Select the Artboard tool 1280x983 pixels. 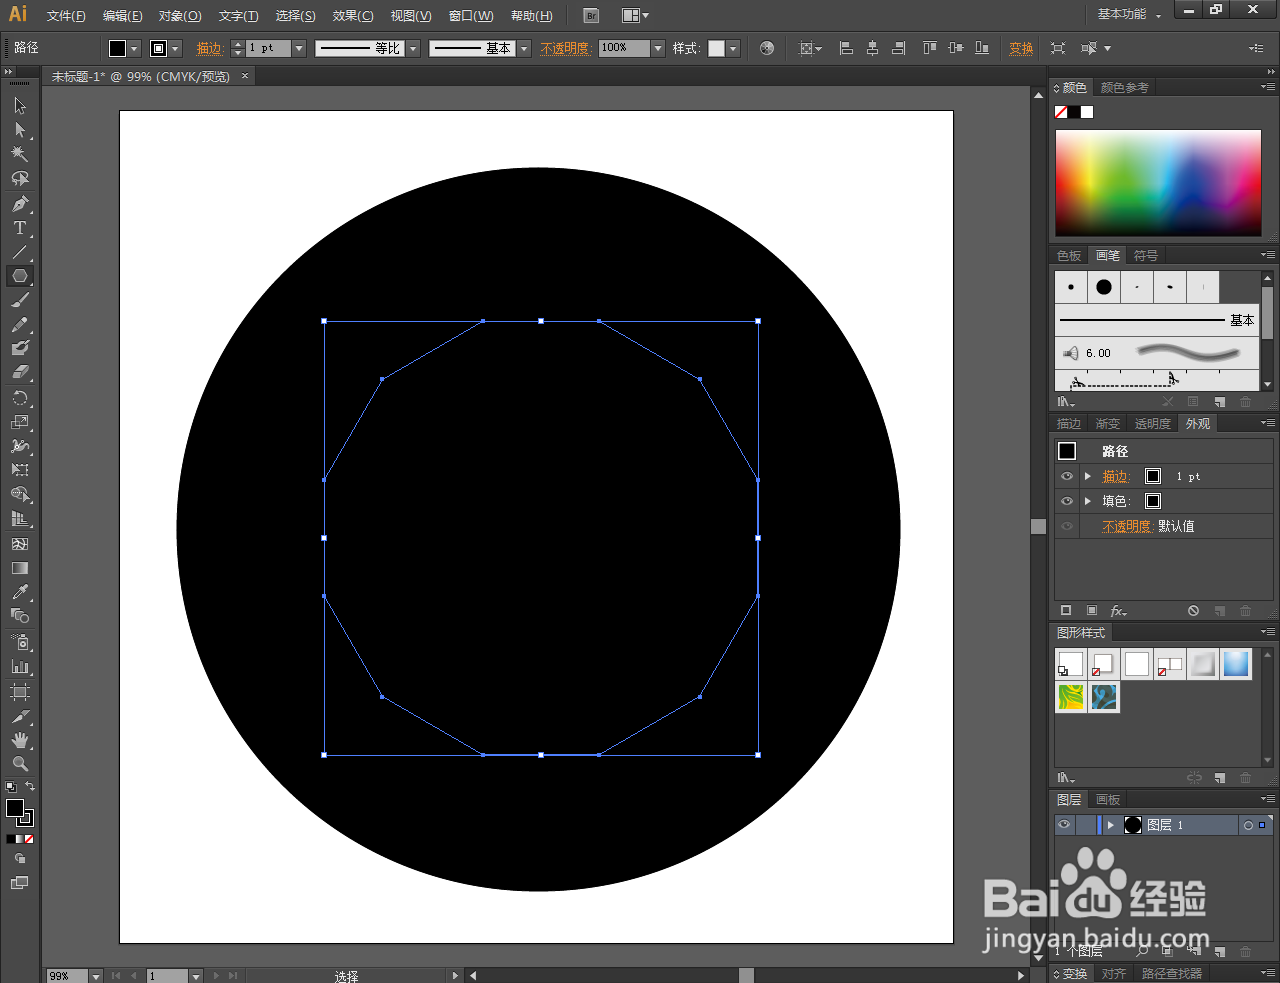pyautogui.click(x=20, y=692)
